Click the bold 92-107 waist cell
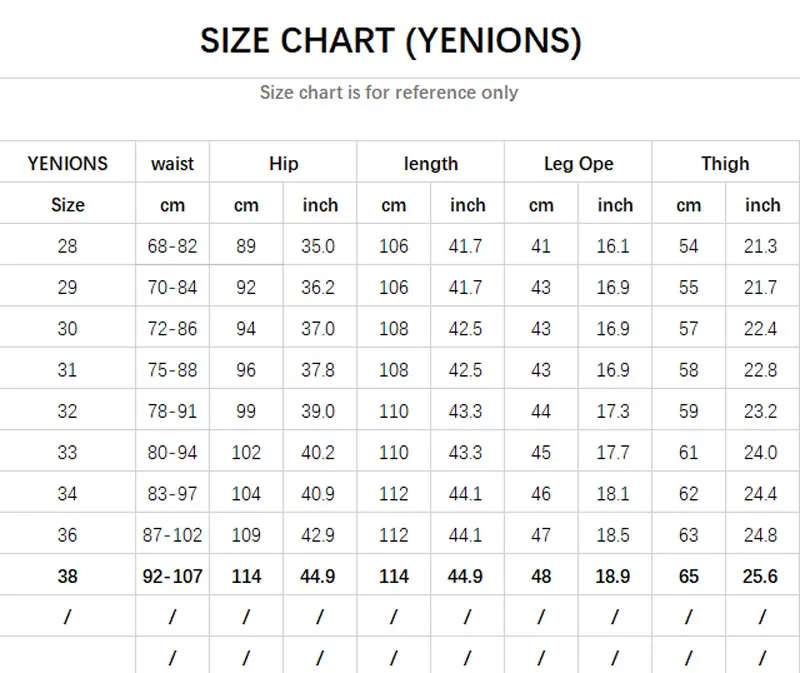Viewport: 800px width, 673px height. coord(172,576)
